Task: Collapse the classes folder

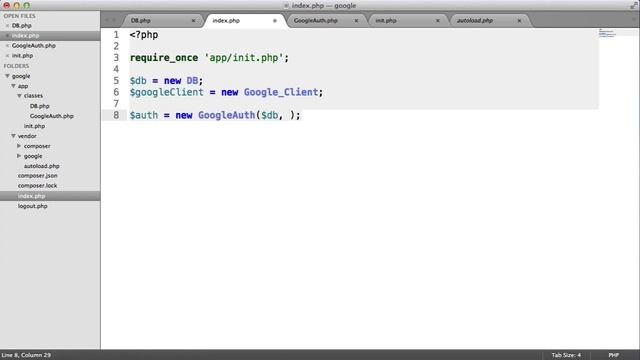Action: (19, 96)
